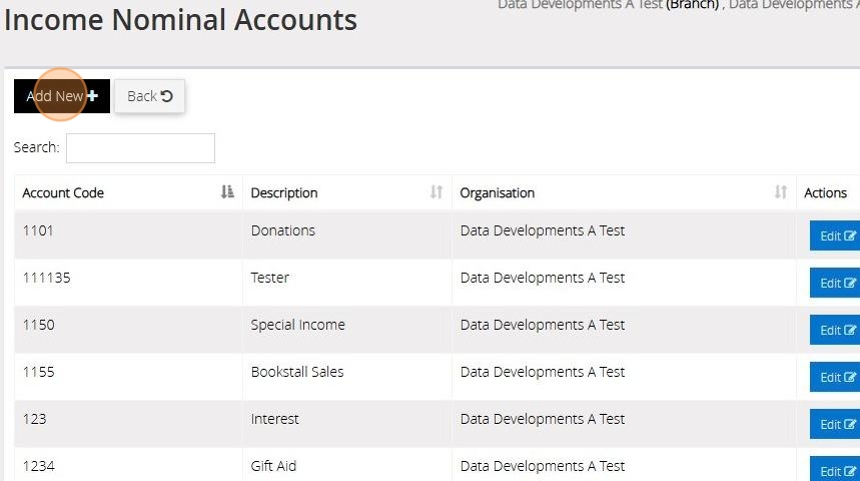Click the Description column header
Screen dimensions: 860x481
tap(284, 193)
